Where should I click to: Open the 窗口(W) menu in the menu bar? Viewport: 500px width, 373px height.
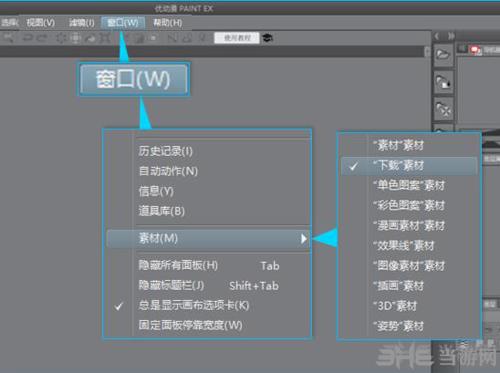tap(123, 23)
